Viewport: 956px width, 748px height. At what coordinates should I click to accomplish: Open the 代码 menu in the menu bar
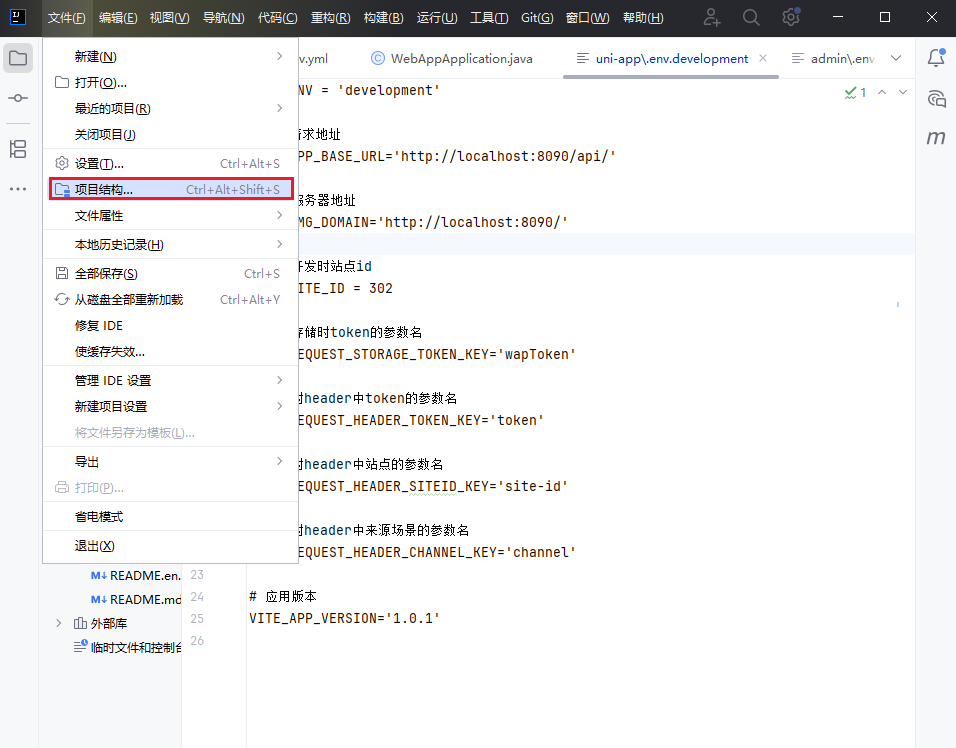[x=277, y=18]
